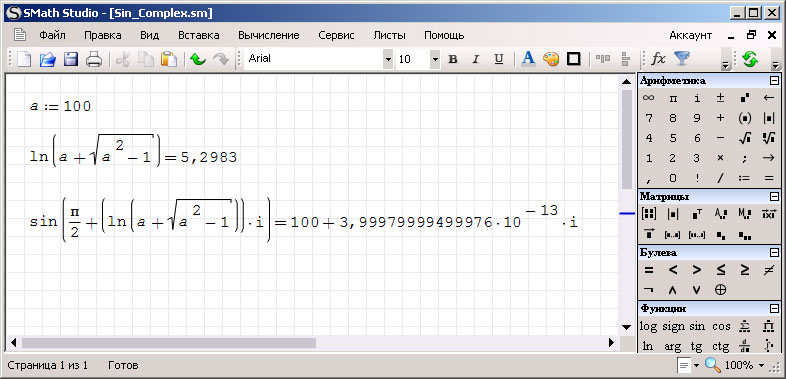This screenshot has height=379, width=786.
Task: Insert the not-equal operator
Action: (x=768, y=270)
